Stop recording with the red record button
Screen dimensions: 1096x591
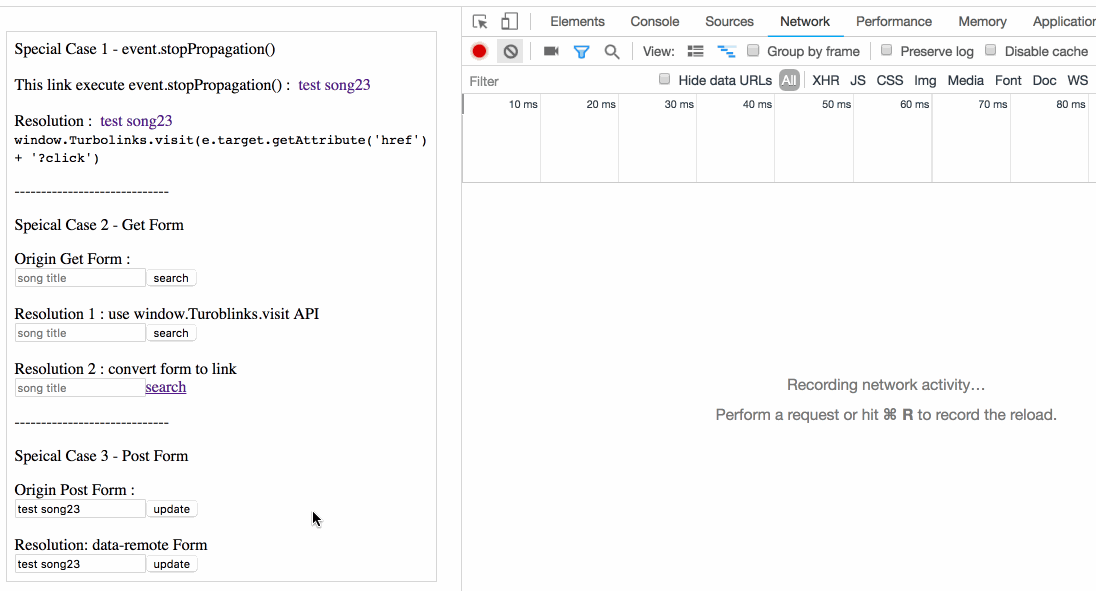click(x=480, y=51)
